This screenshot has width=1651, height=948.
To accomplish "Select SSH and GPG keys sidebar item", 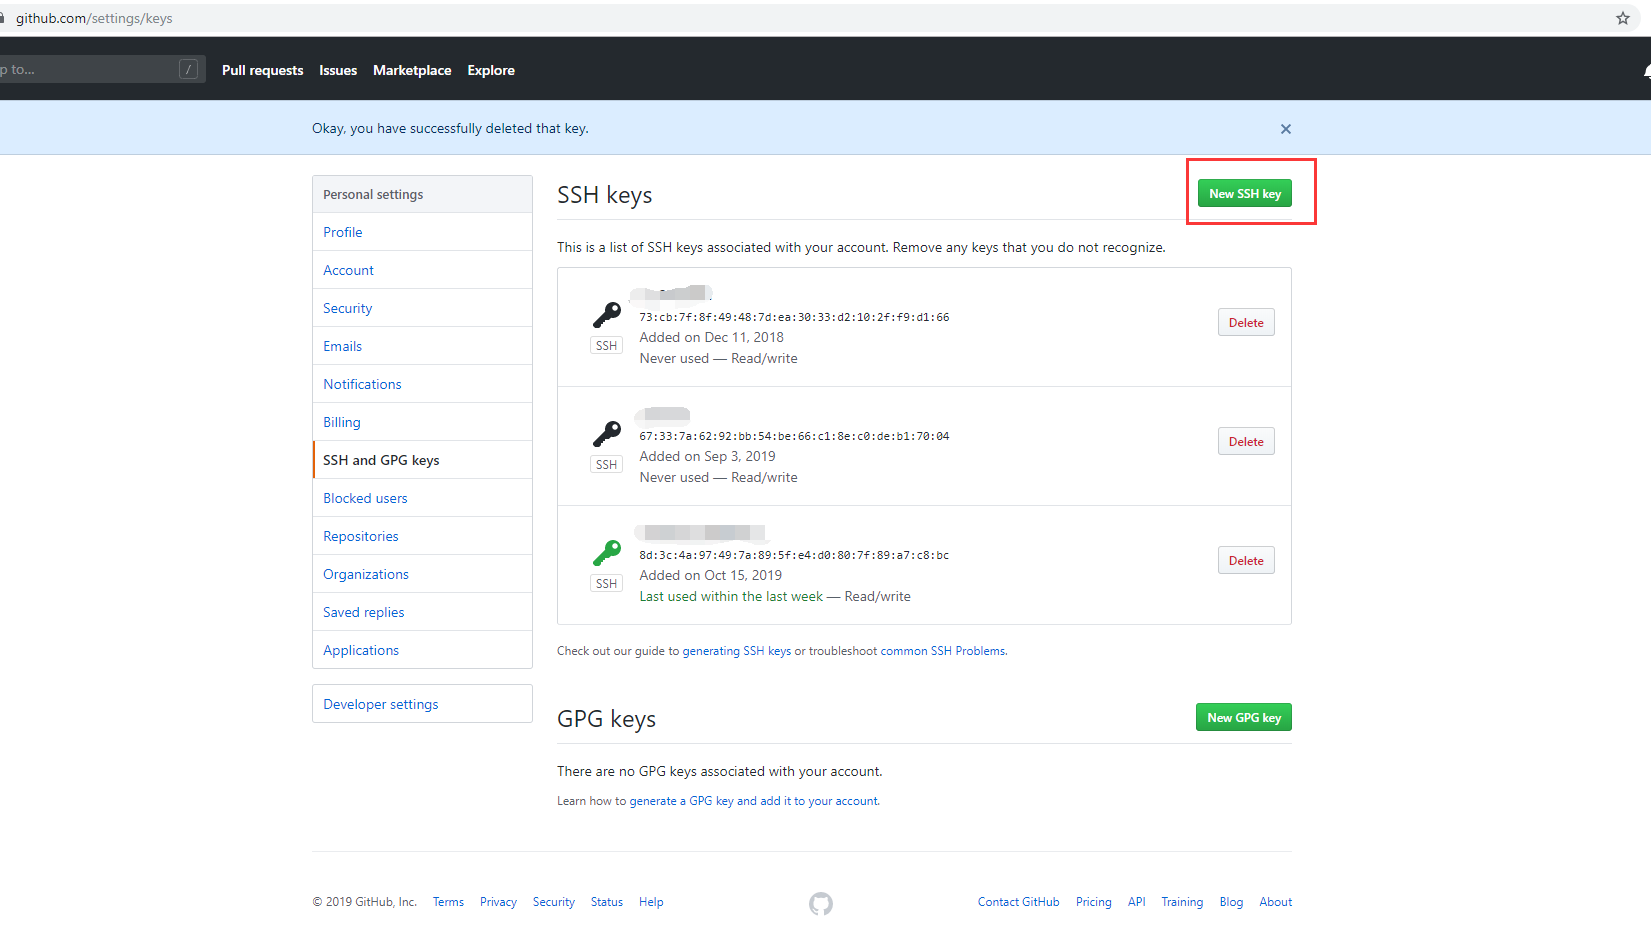I will coord(422,460).
